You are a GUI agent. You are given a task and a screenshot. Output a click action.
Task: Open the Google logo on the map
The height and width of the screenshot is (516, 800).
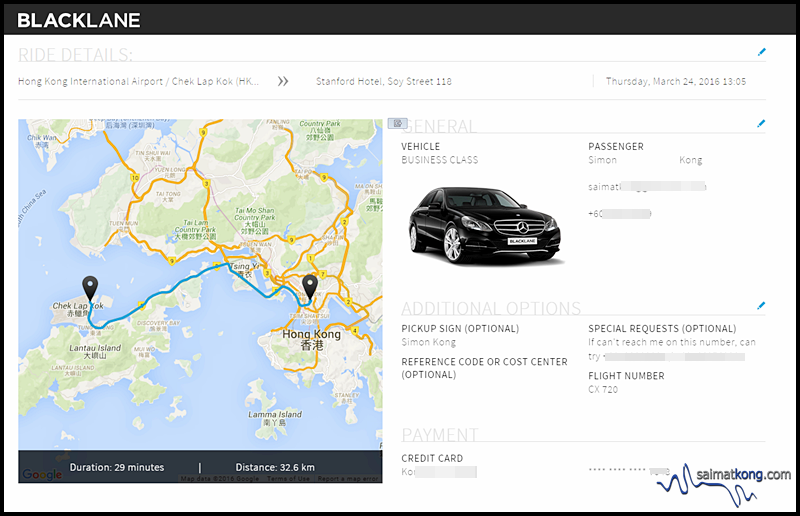pyautogui.click(x=42, y=474)
